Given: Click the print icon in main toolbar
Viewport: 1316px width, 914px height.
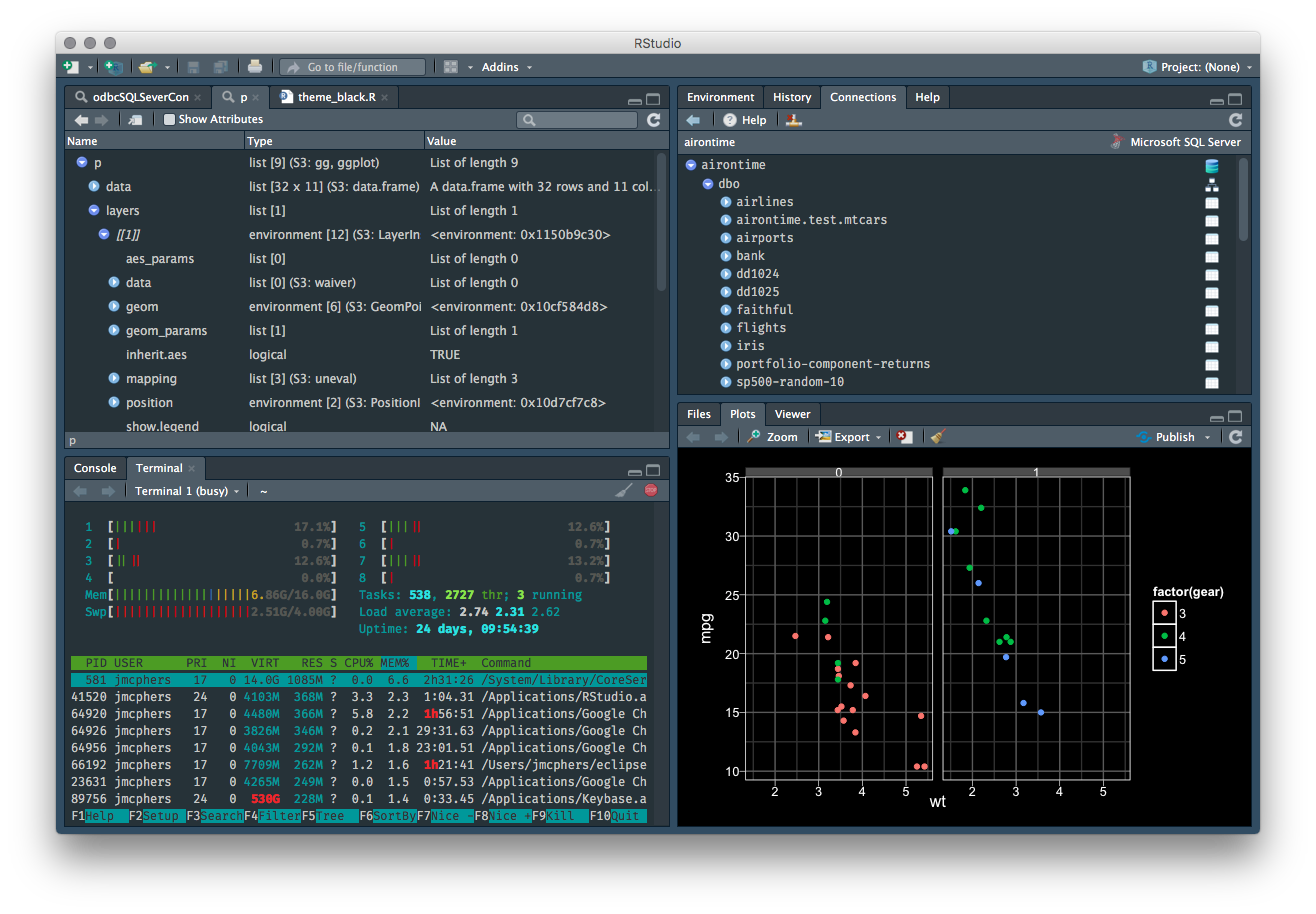Looking at the screenshot, I should (255, 67).
